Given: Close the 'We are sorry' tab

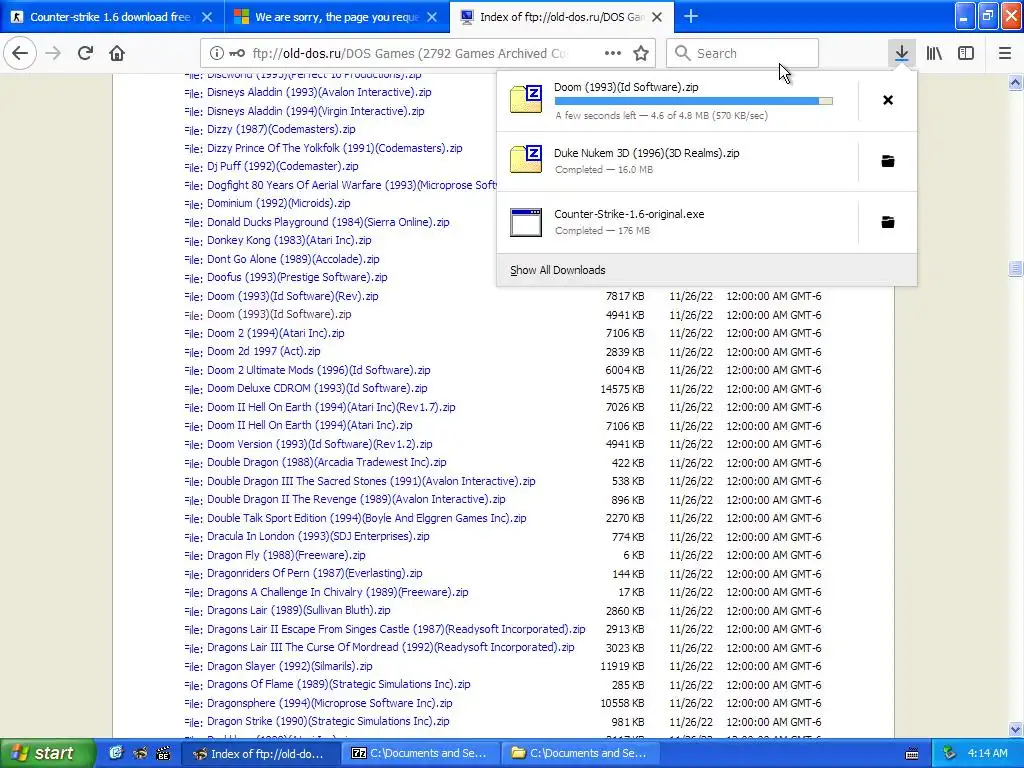Looking at the screenshot, I should tap(432, 17).
